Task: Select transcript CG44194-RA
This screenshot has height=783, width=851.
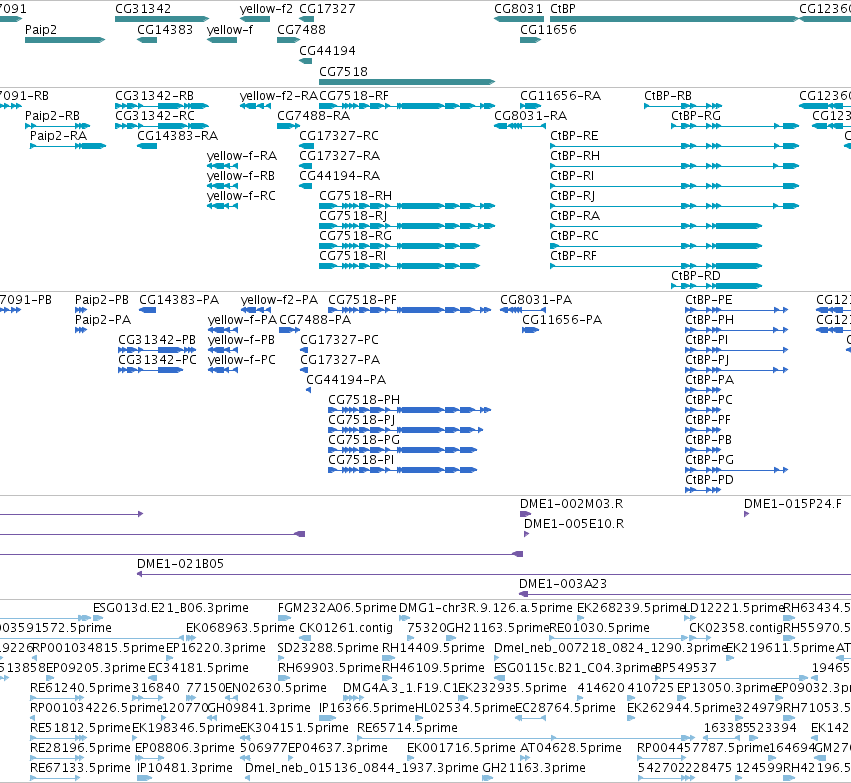Action: point(306,186)
